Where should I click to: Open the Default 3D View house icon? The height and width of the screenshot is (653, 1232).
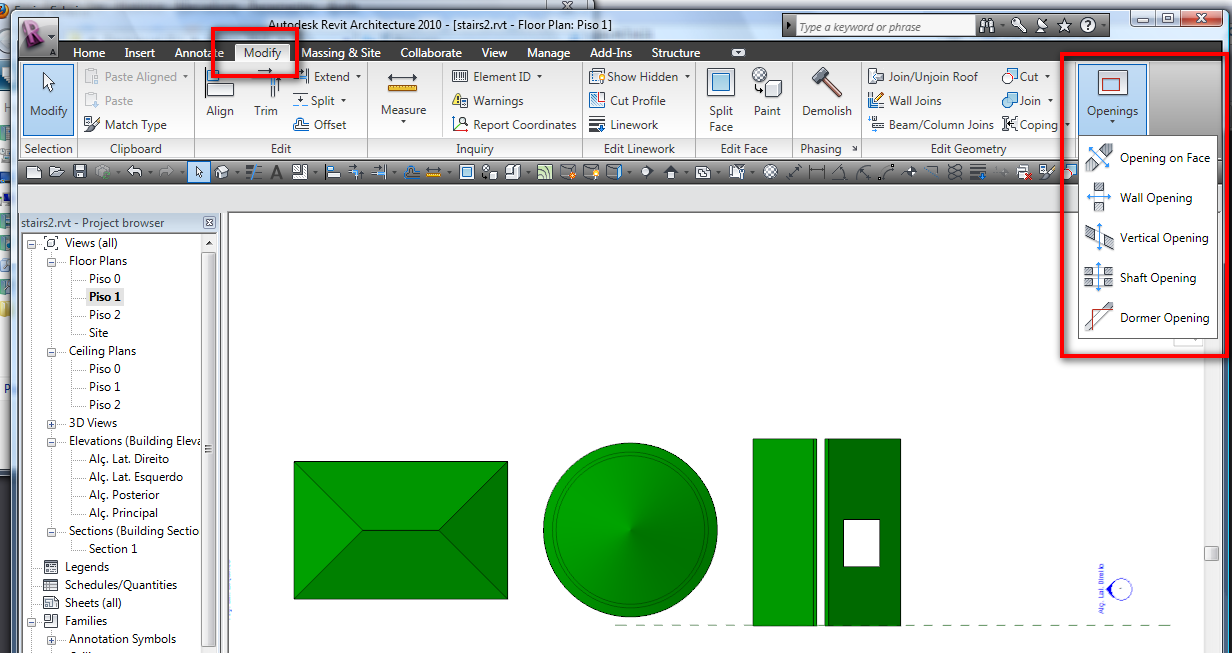click(221, 172)
